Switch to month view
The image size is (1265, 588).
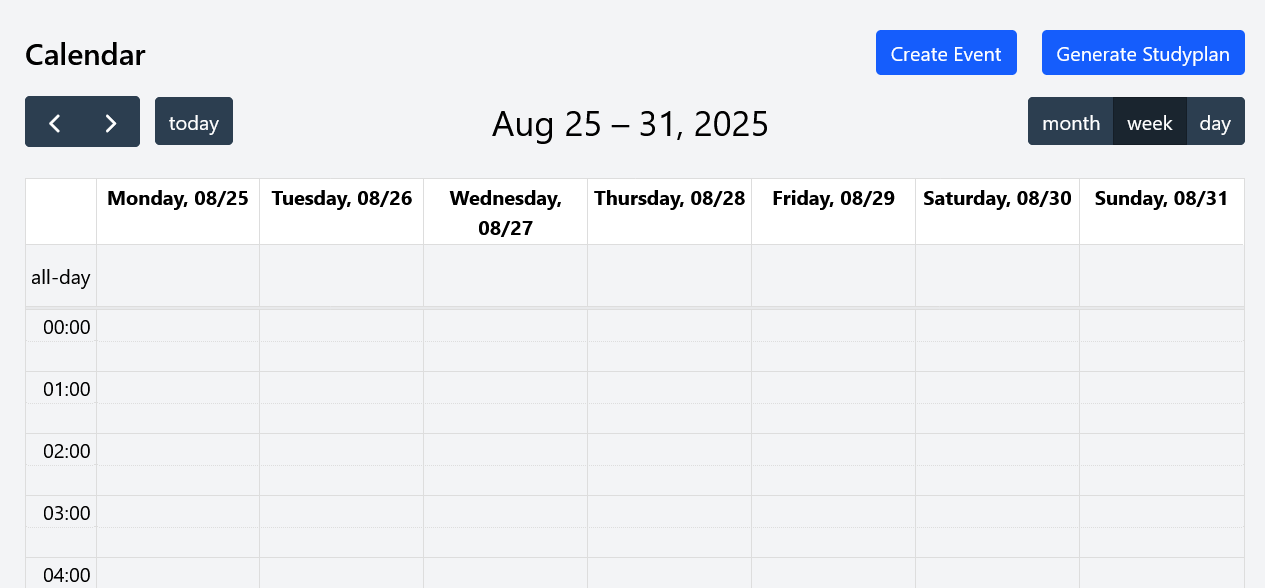(1070, 122)
